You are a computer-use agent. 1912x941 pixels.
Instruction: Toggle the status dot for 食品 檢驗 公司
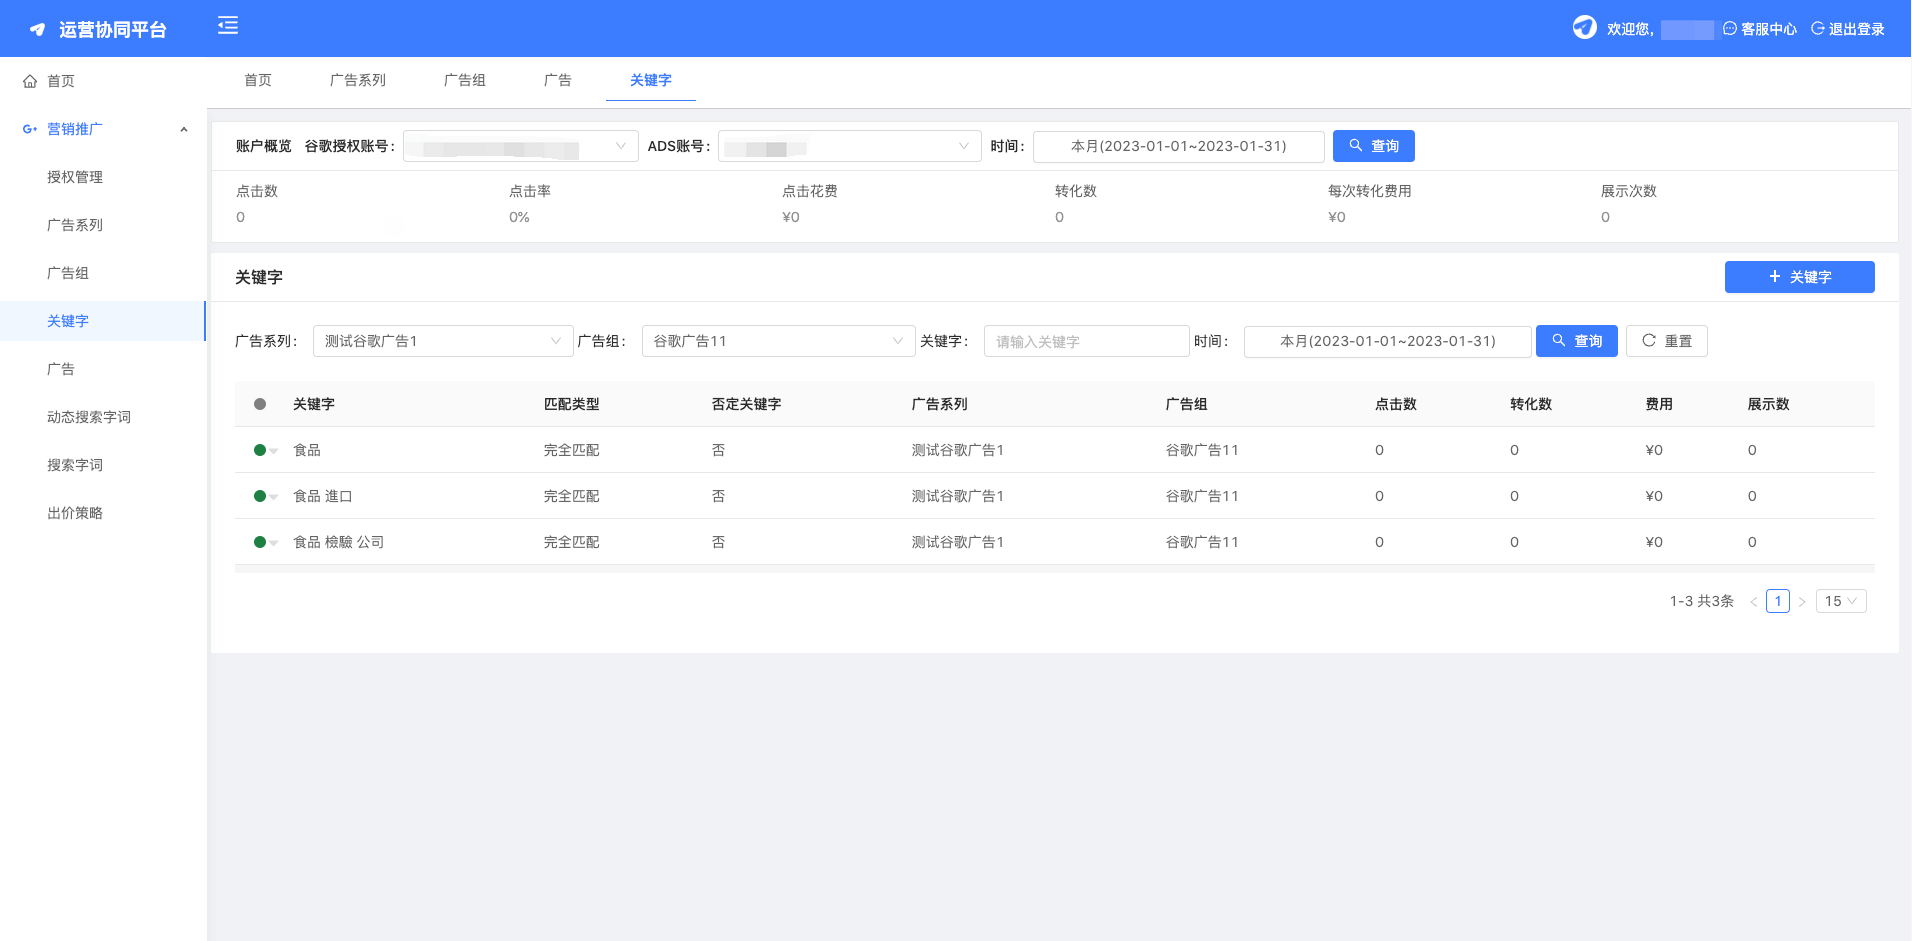pos(261,542)
